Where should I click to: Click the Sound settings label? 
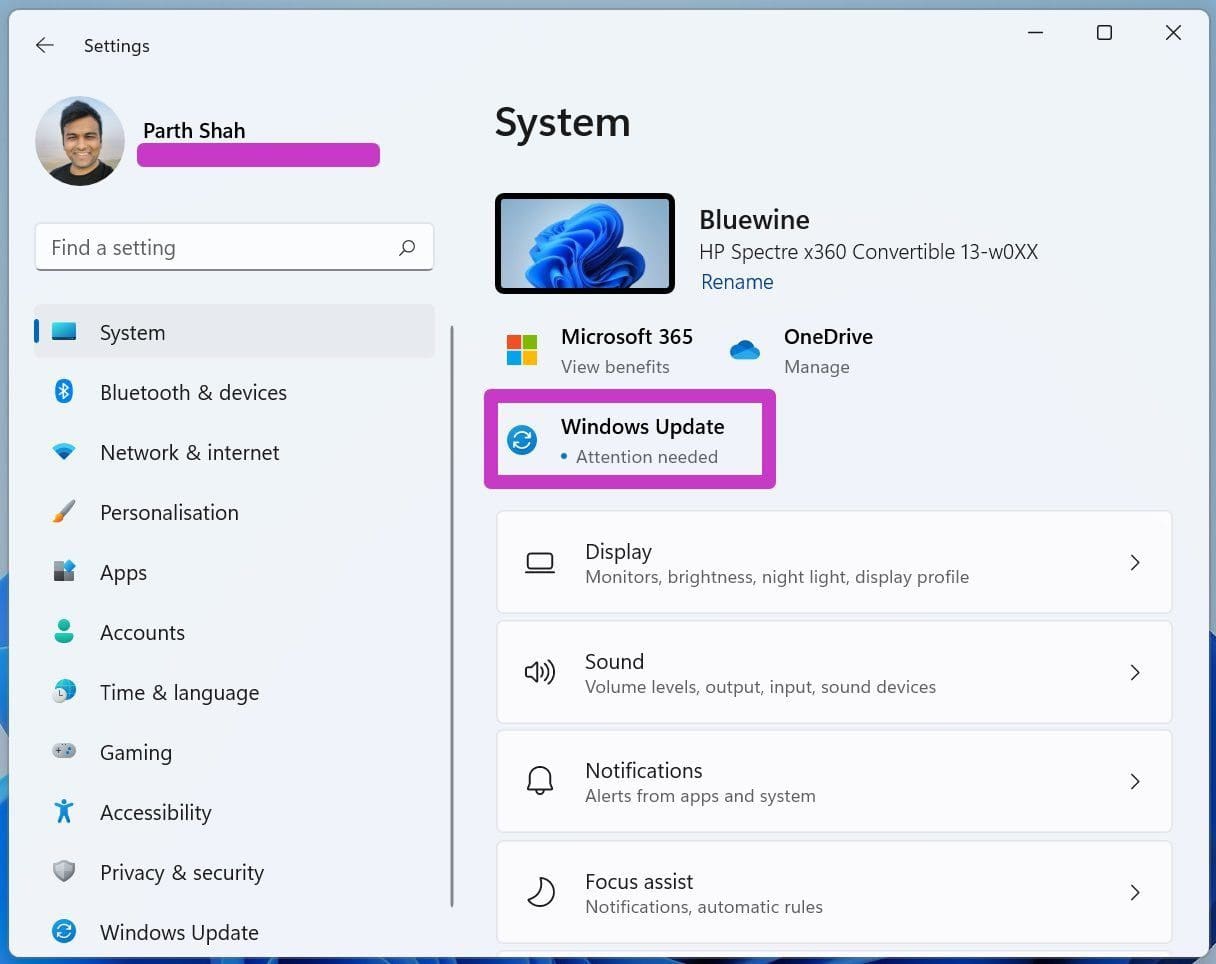(614, 661)
